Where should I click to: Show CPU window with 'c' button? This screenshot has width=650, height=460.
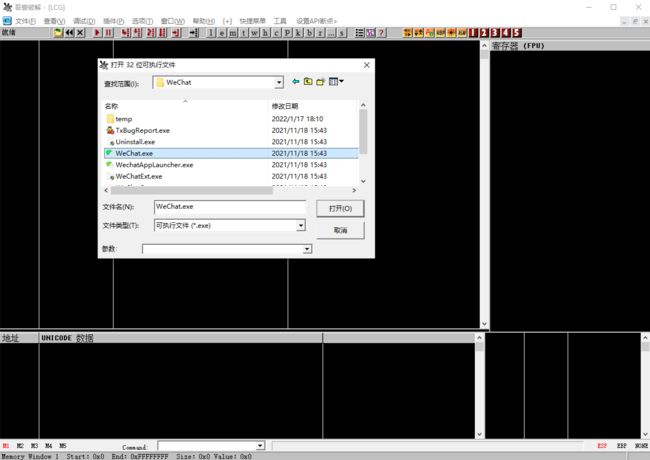click(276, 33)
